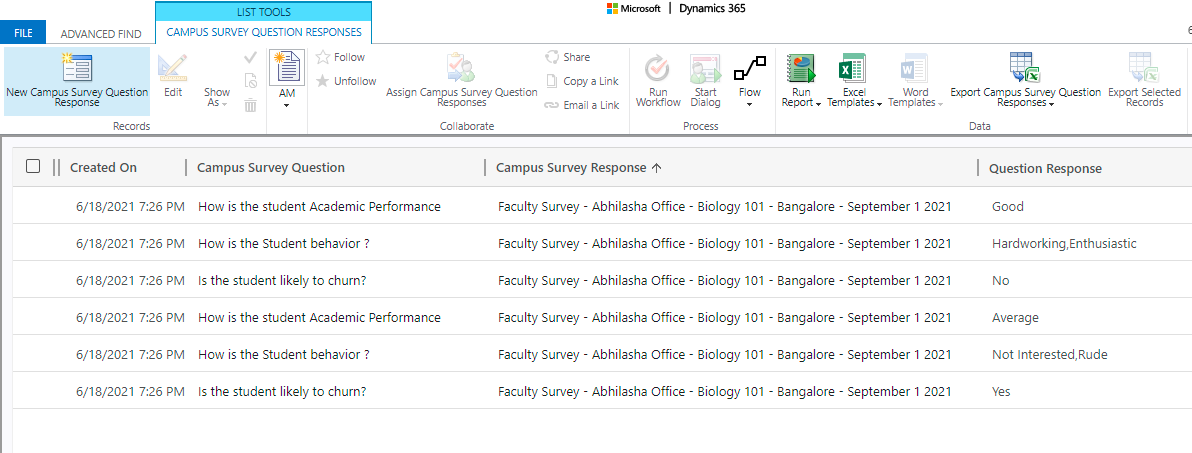Click Assign Campus Survey Question Responses icon
The width and height of the screenshot is (1192, 453).
[461, 68]
